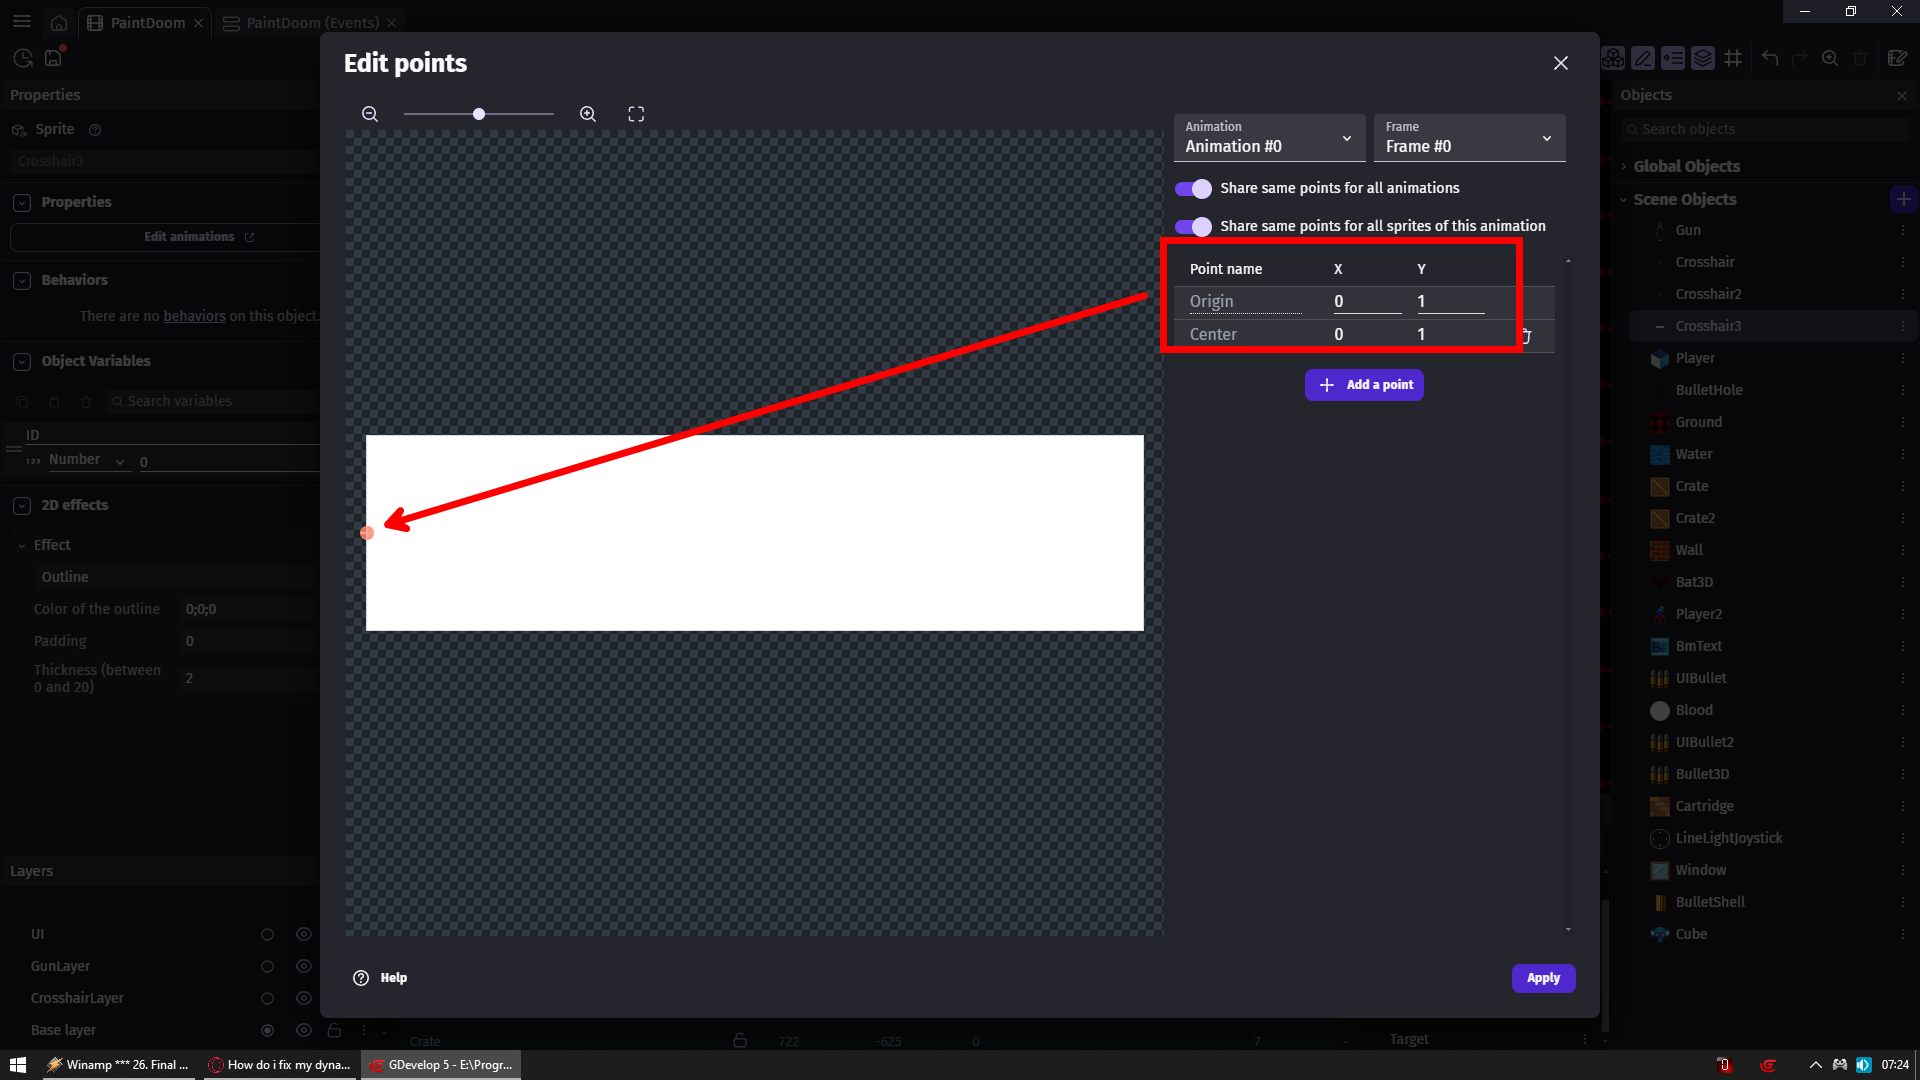Viewport: 1920px width, 1080px height.
Task: Open the Windows Start menu
Action: [x=17, y=1065]
